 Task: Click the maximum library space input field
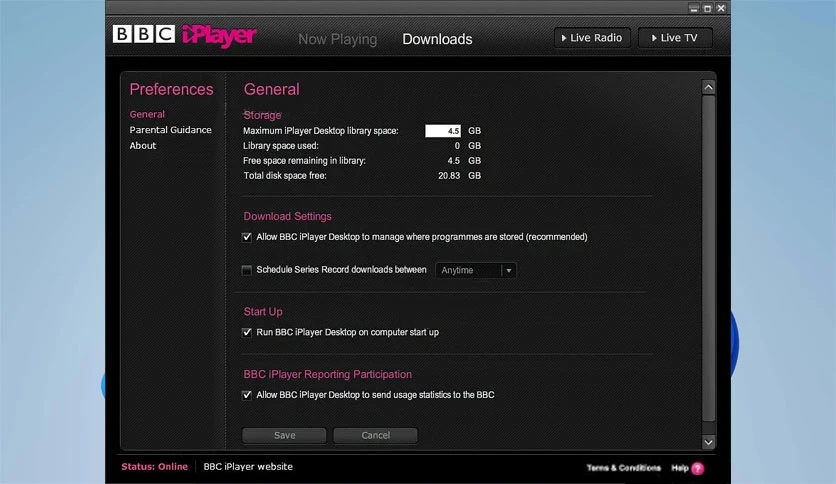pyautogui.click(x=443, y=131)
